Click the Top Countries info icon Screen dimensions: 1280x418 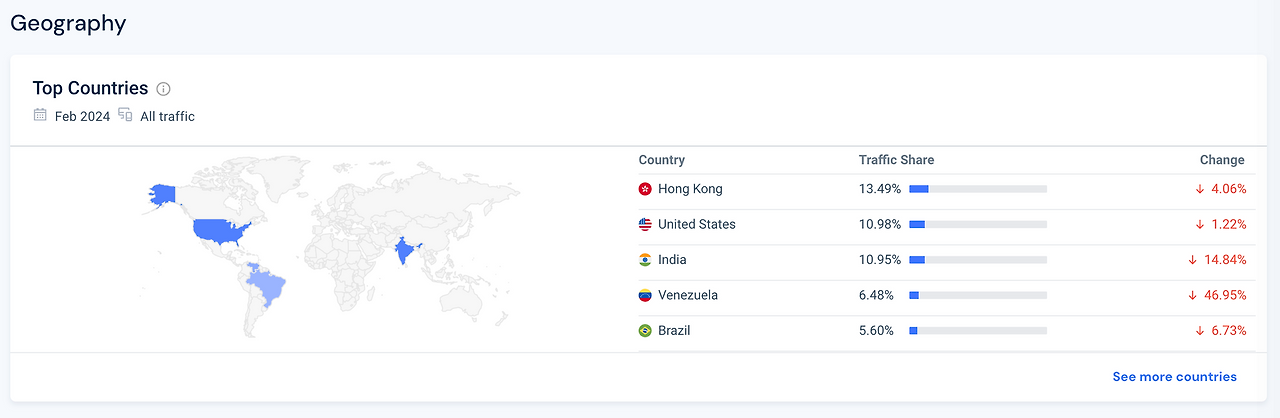point(164,89)
